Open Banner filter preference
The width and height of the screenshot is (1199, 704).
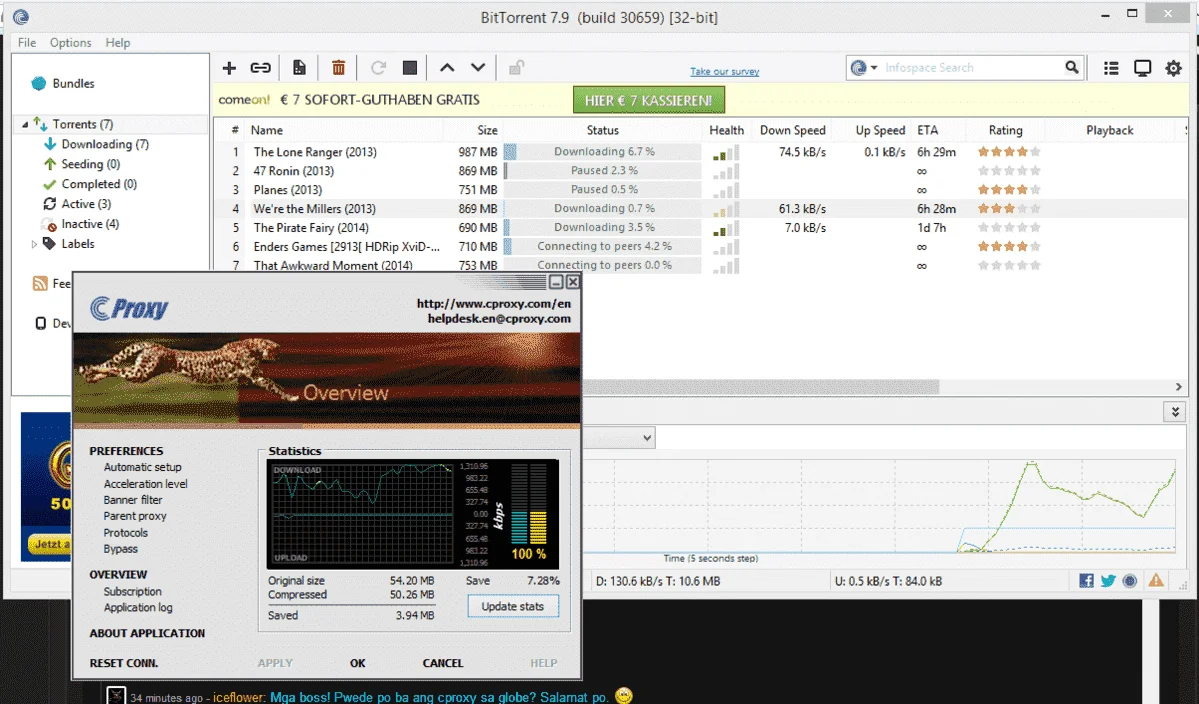tap(133, 500)
